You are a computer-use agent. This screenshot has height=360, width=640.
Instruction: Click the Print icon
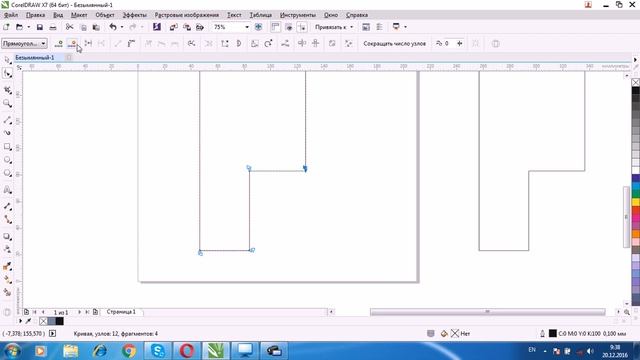tap(53, 27)
